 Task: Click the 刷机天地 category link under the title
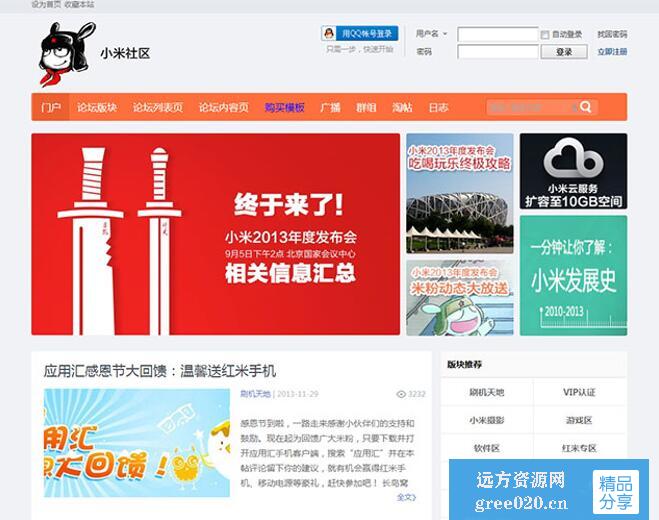click(x=255, y=394)
